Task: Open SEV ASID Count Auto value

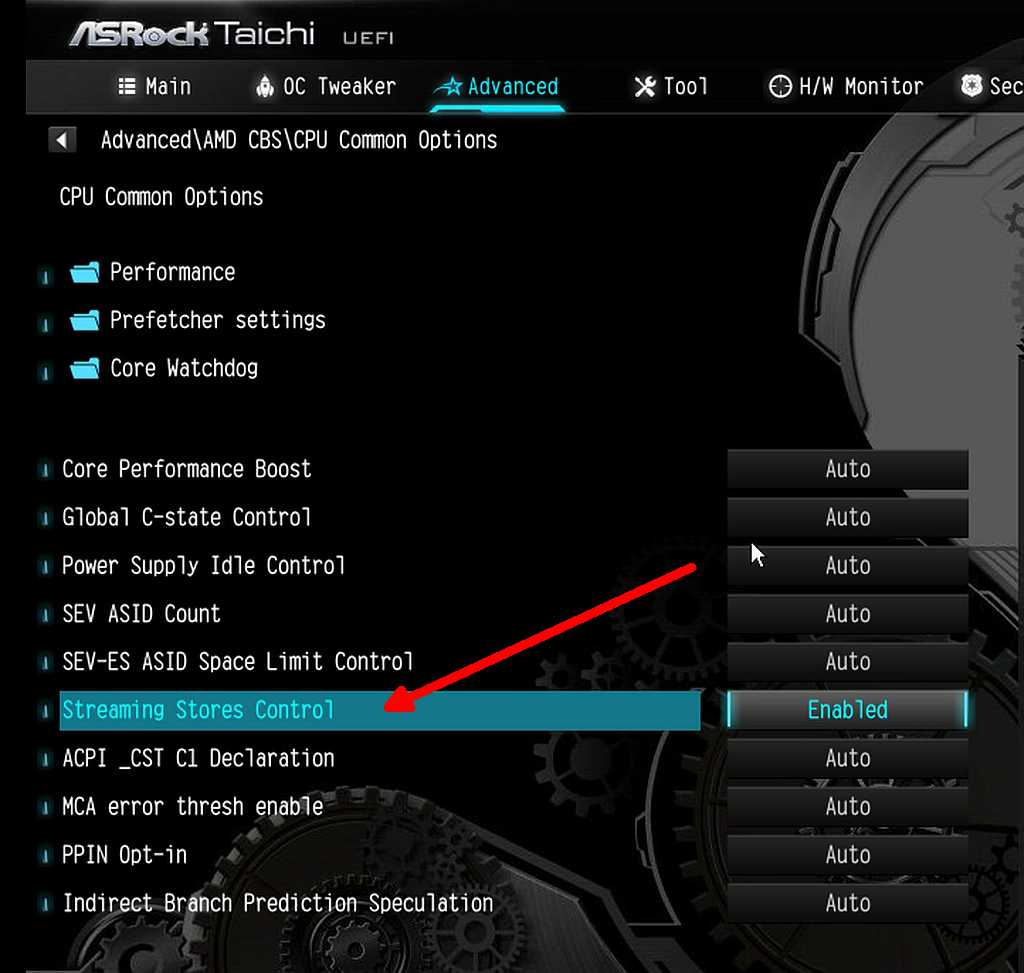Action: point(848,614)
